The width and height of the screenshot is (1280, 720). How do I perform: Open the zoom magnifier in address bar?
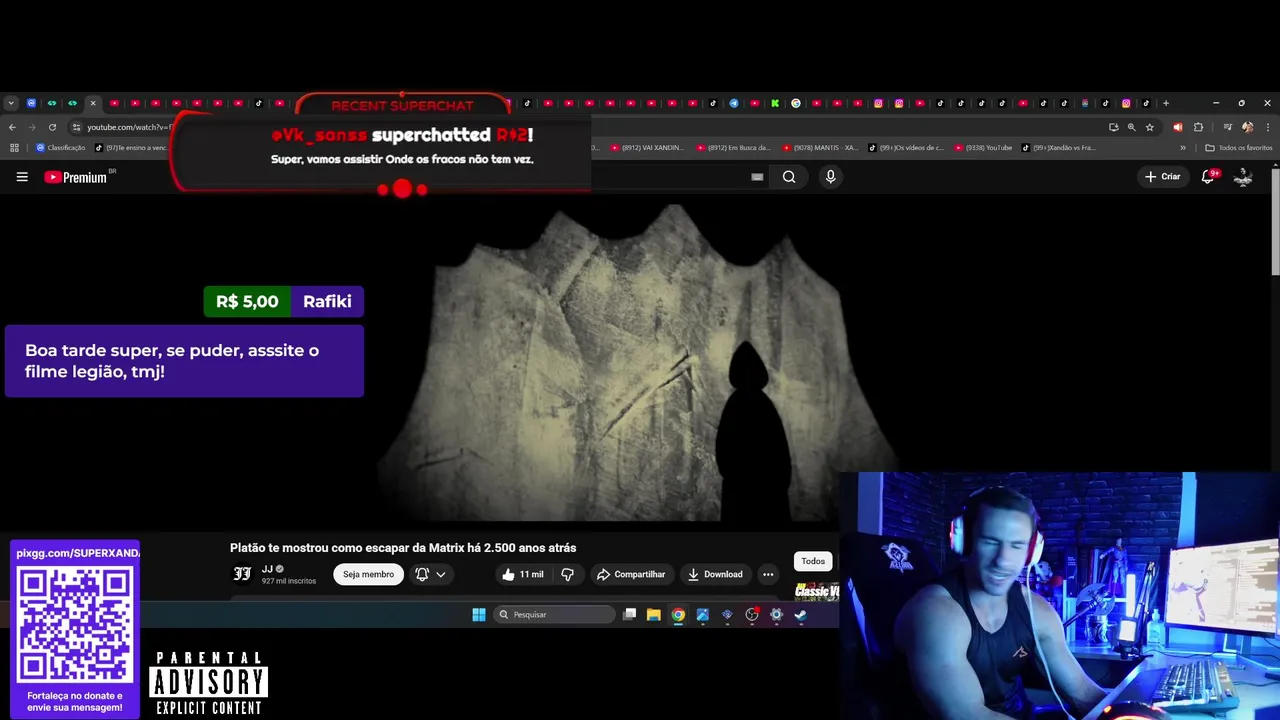point(1132,127)
